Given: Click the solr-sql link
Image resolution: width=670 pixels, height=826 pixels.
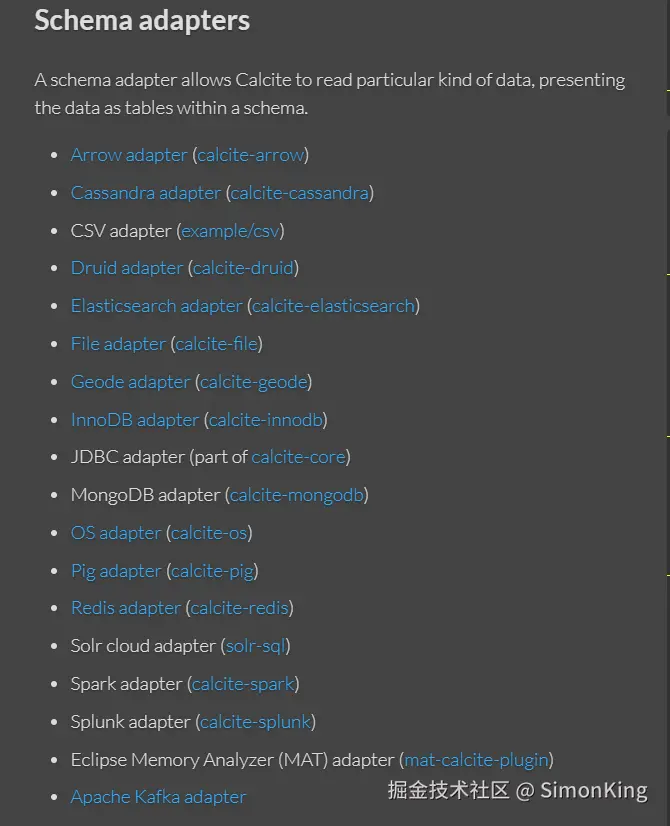Looking at the screenshot, I should [x=255, y=646].
